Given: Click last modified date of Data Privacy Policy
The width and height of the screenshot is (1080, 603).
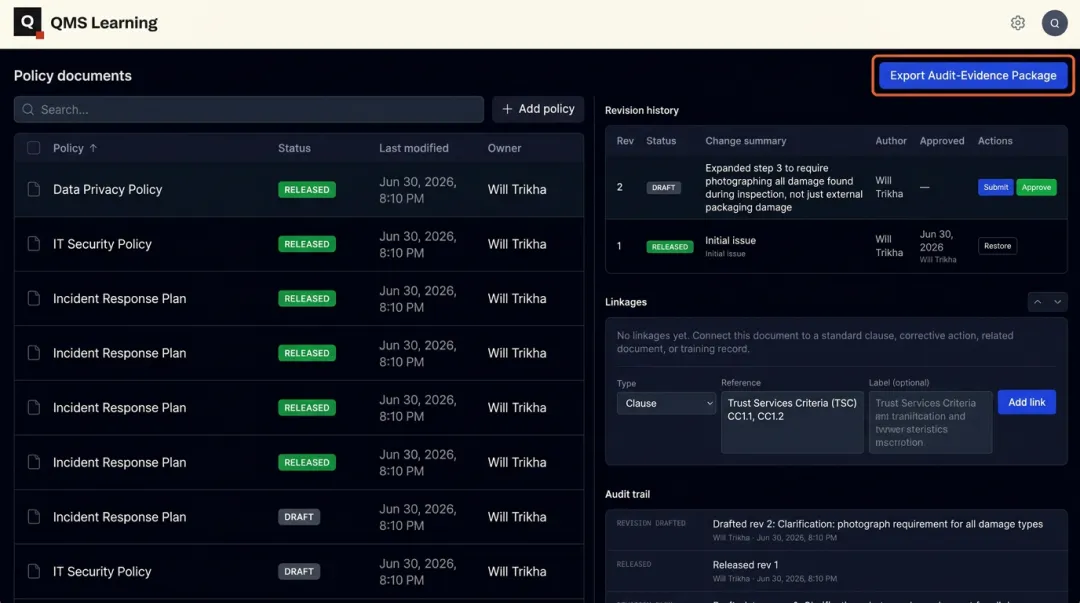Looking at the screenshot, I should coord(417,190).
